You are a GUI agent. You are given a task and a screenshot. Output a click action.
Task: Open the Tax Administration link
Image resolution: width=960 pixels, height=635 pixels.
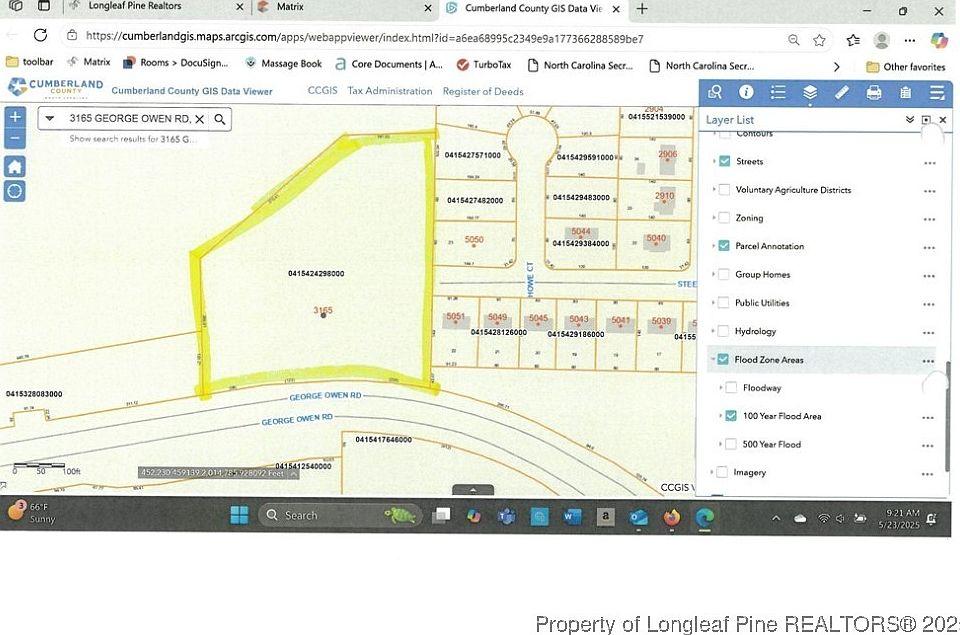389,91
